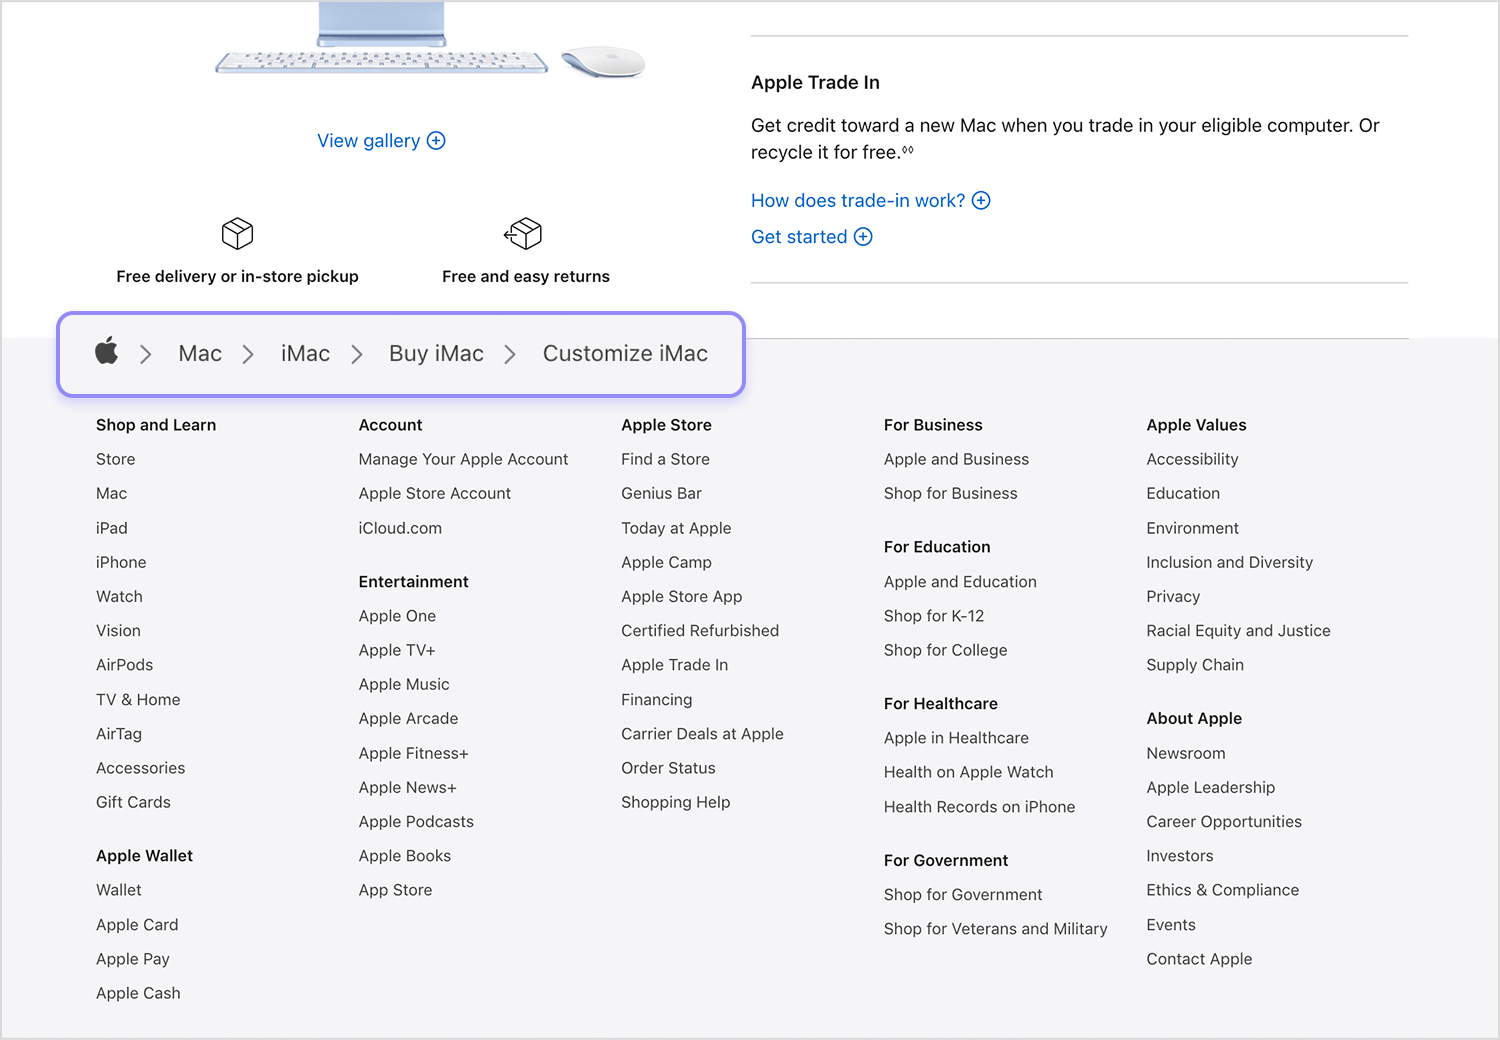Image resolution: width=1500 pixels, height=1040 pixels.
Task: Open the Apple Camp link
Action: click(666, 562)
